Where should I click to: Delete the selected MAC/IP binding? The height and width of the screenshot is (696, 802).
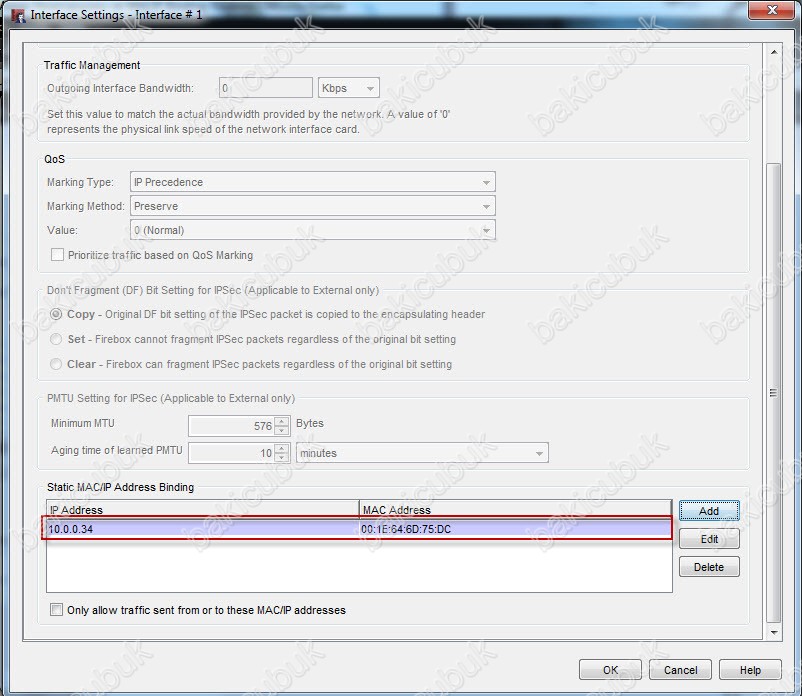click(708, 567)
